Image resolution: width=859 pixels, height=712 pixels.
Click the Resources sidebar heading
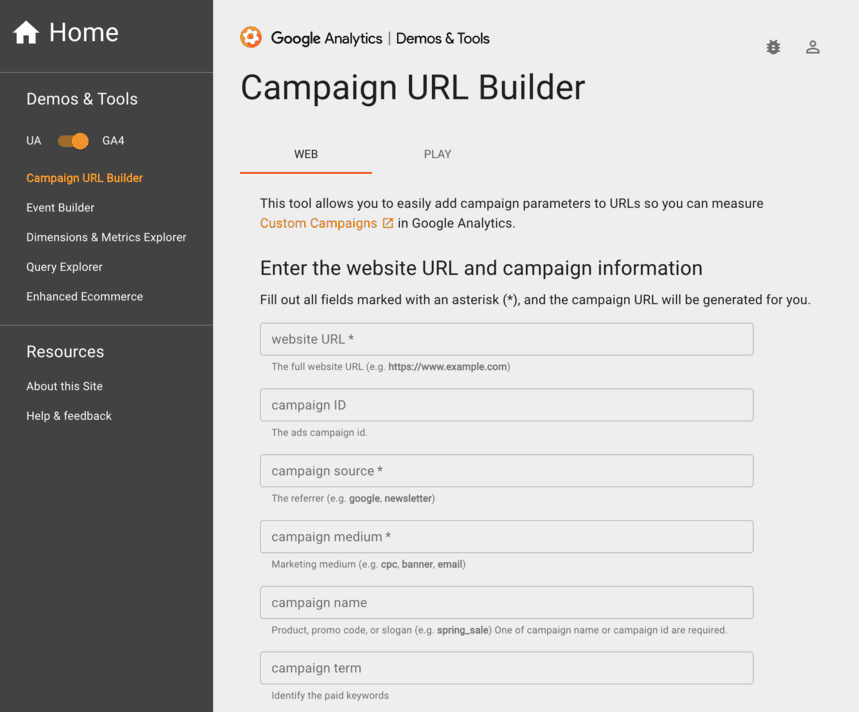tap(65, 352)
